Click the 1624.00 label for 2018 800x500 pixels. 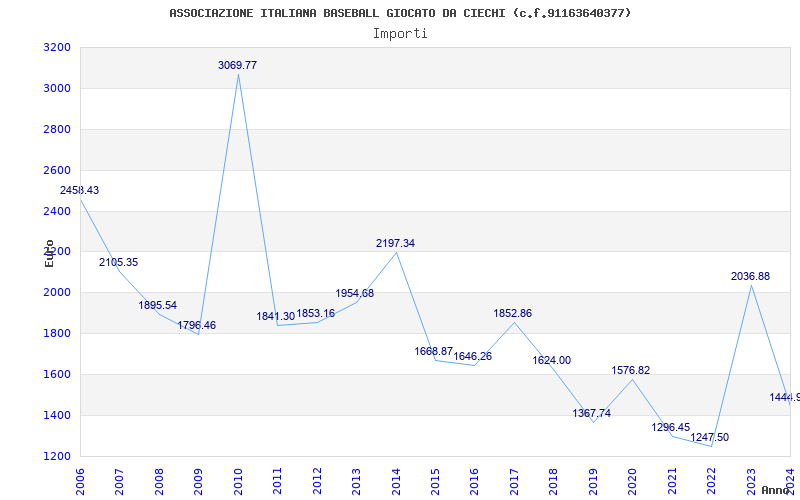click(552, 360)
